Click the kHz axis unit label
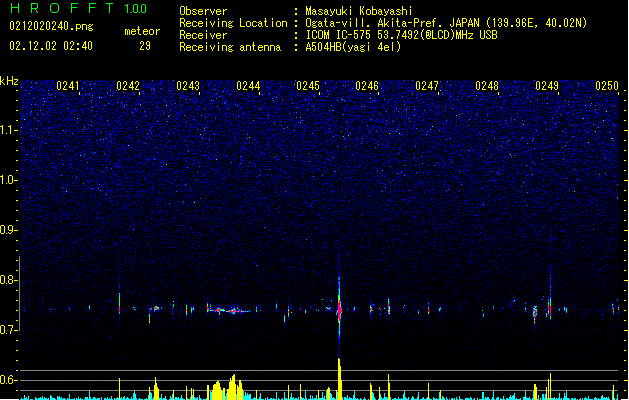Screen dimensions: 629x400 pyautogui.click(x=9, y=81)
